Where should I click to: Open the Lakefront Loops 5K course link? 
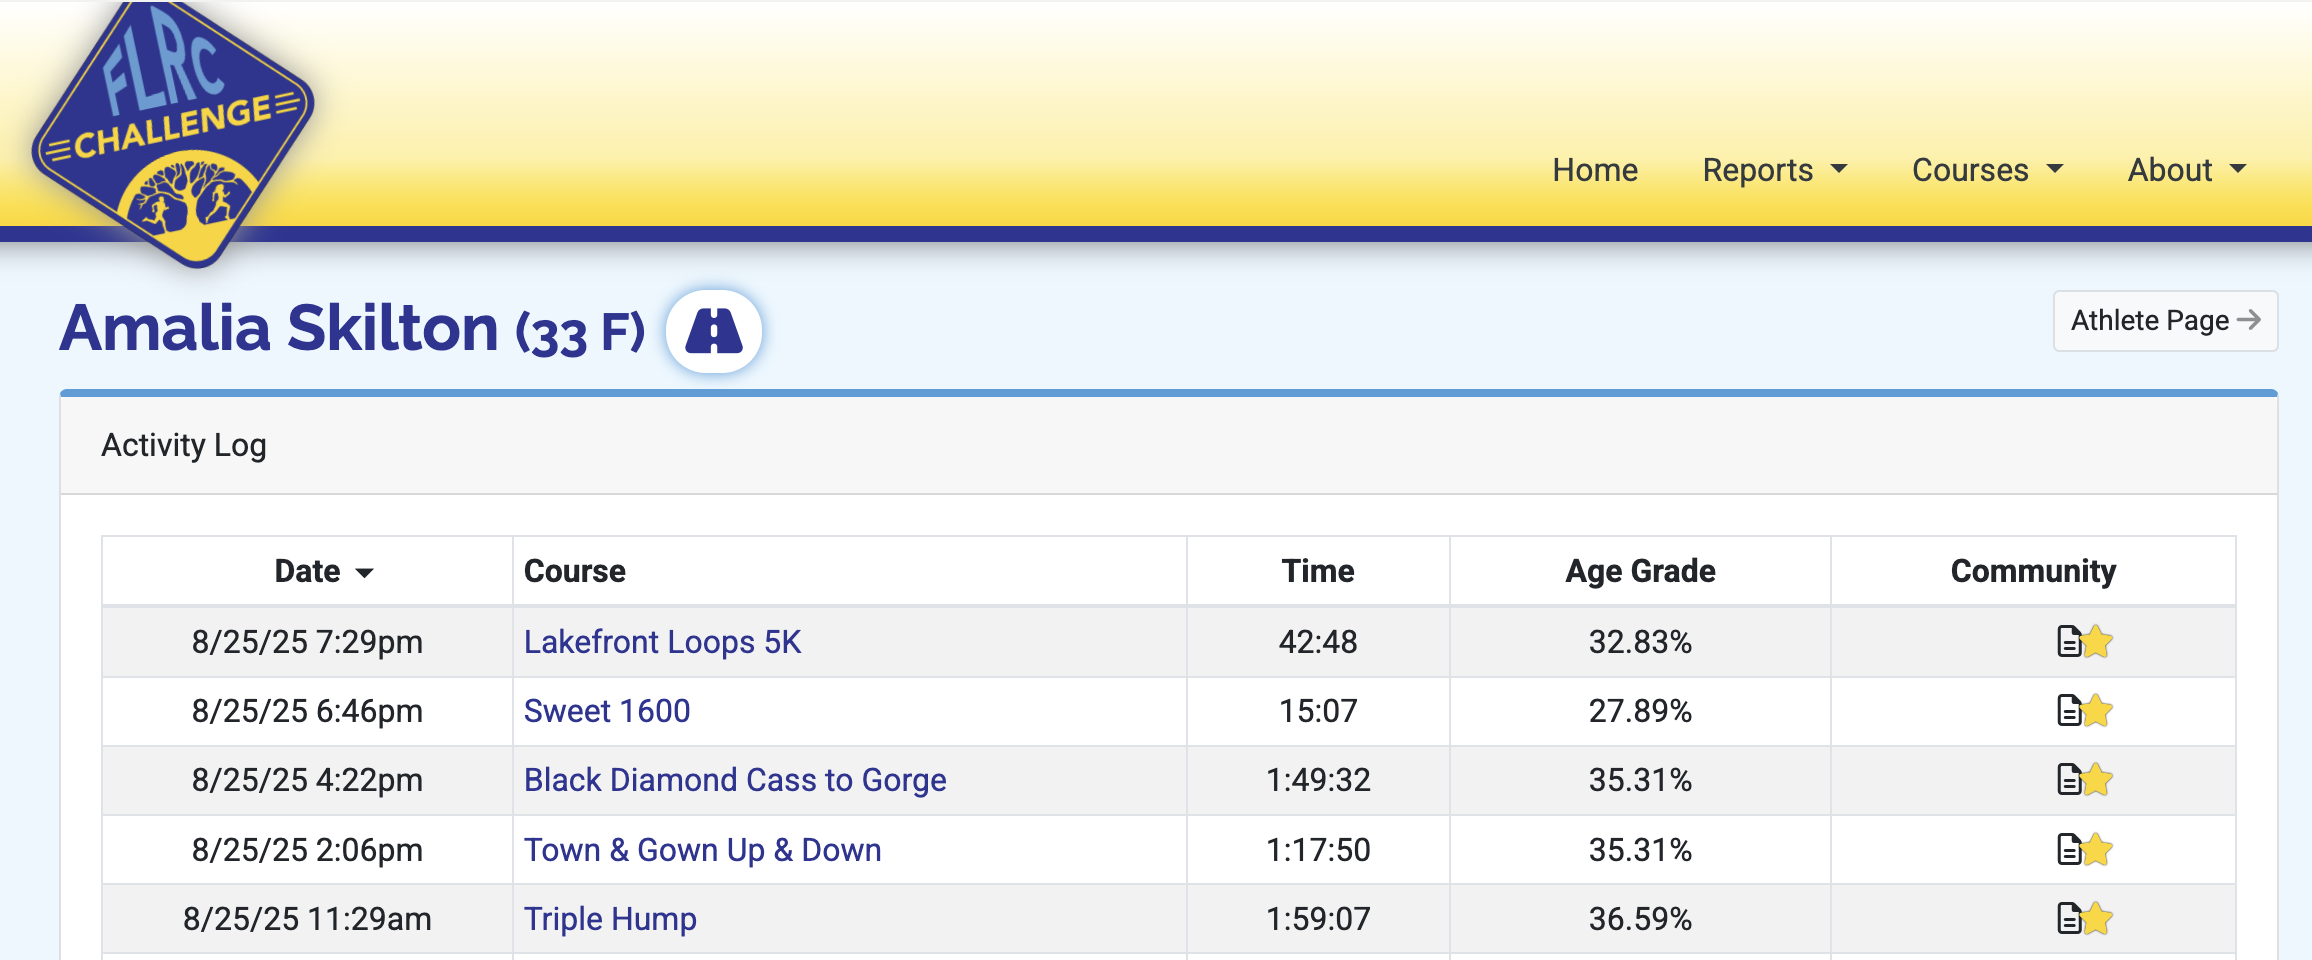662,642
